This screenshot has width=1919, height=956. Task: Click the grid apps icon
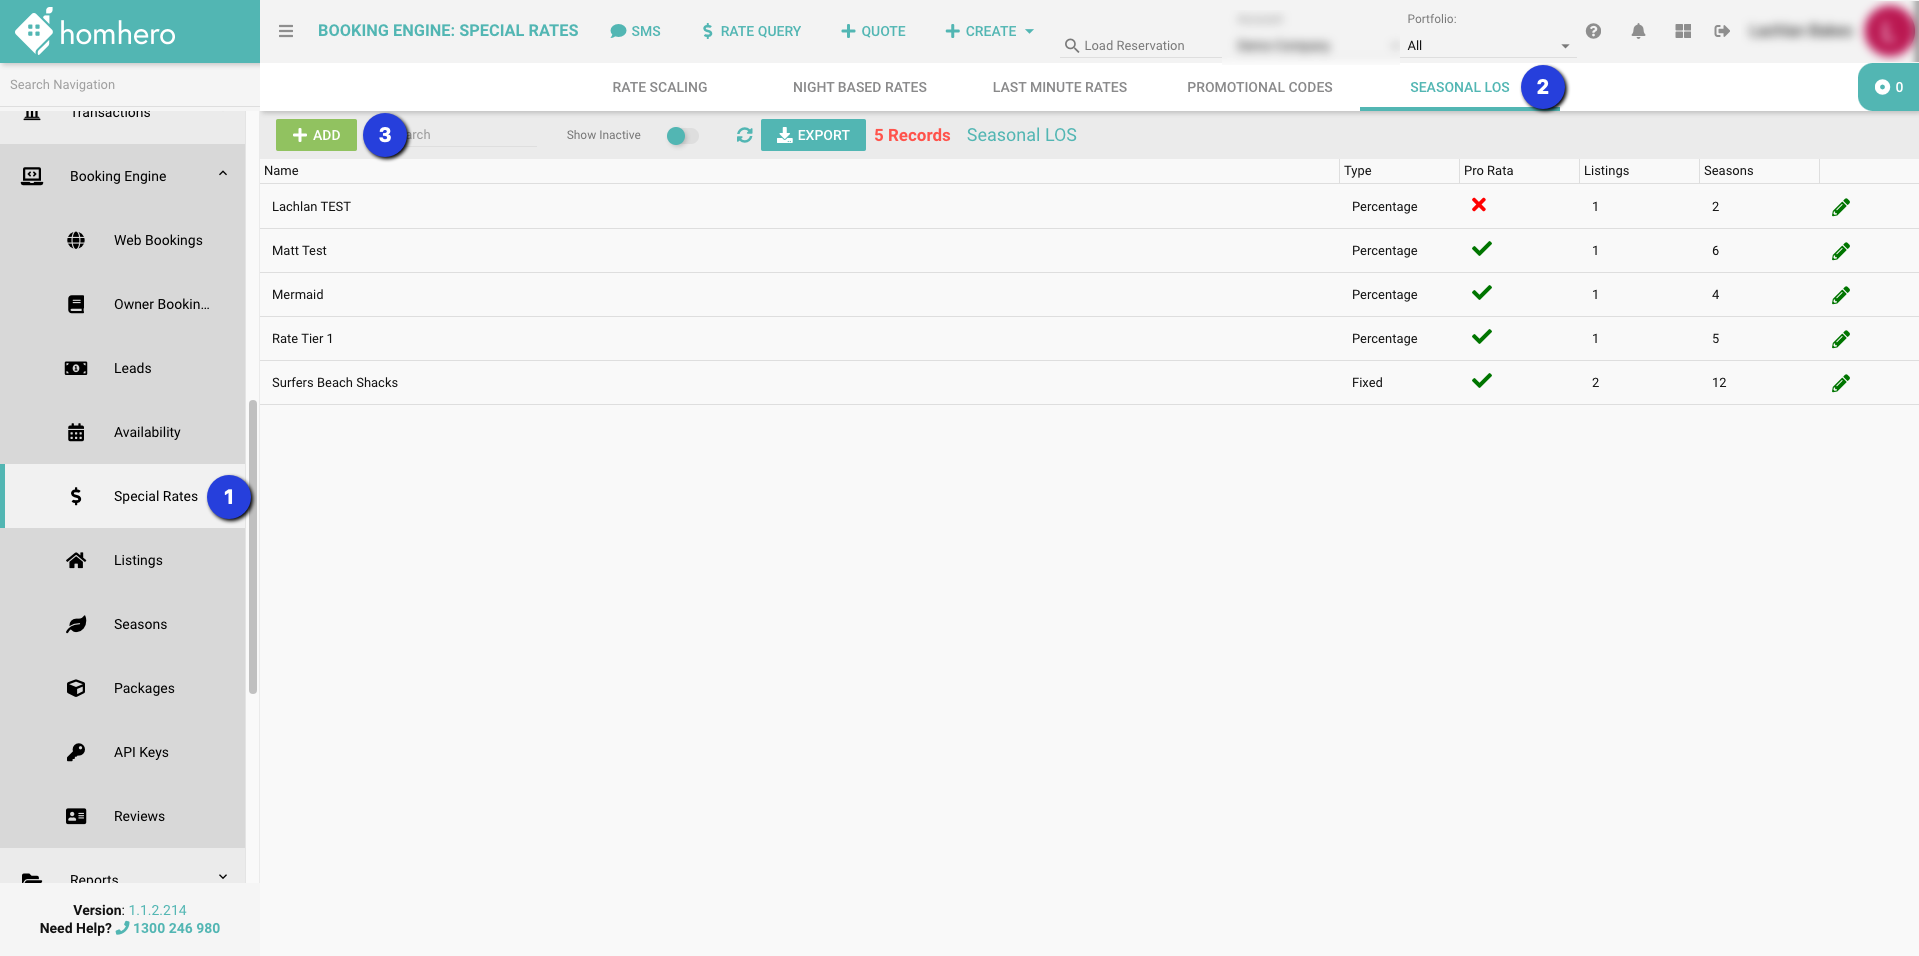1683,31
